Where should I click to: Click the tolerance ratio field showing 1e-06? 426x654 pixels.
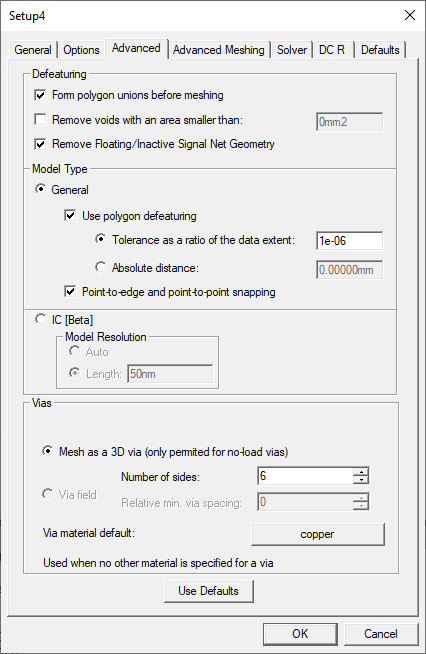pos(349,241)
